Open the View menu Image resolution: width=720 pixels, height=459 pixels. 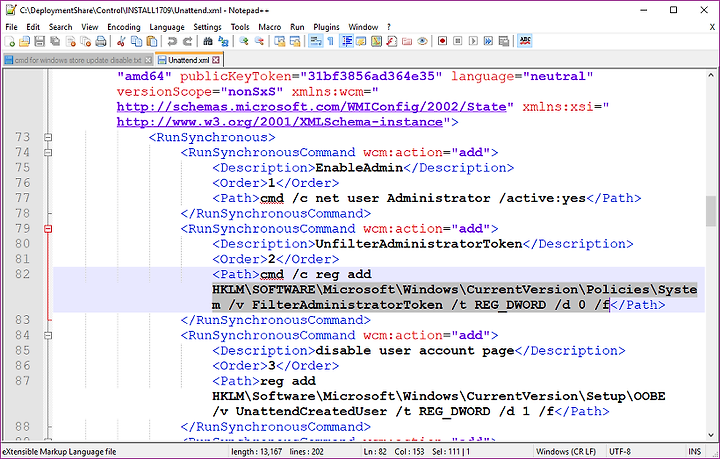(x=90, y=27)
